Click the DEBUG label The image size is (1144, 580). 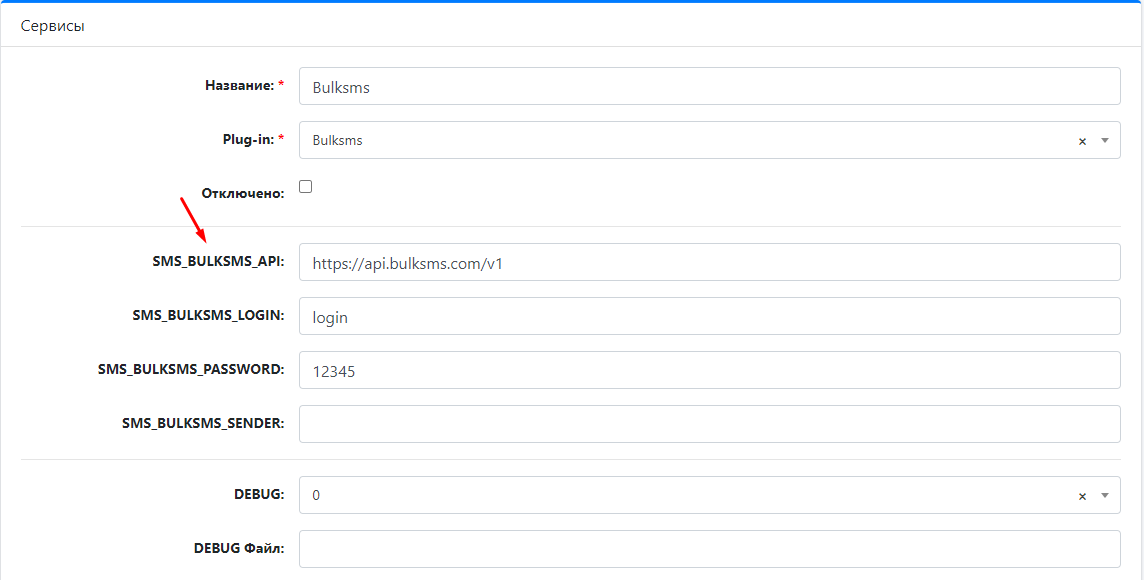(259, 494)
